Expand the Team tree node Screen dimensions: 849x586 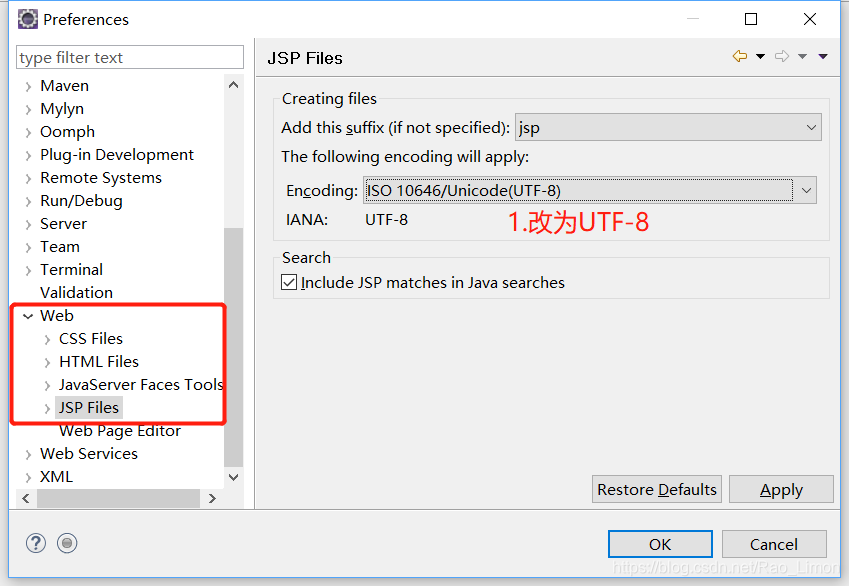28,248
